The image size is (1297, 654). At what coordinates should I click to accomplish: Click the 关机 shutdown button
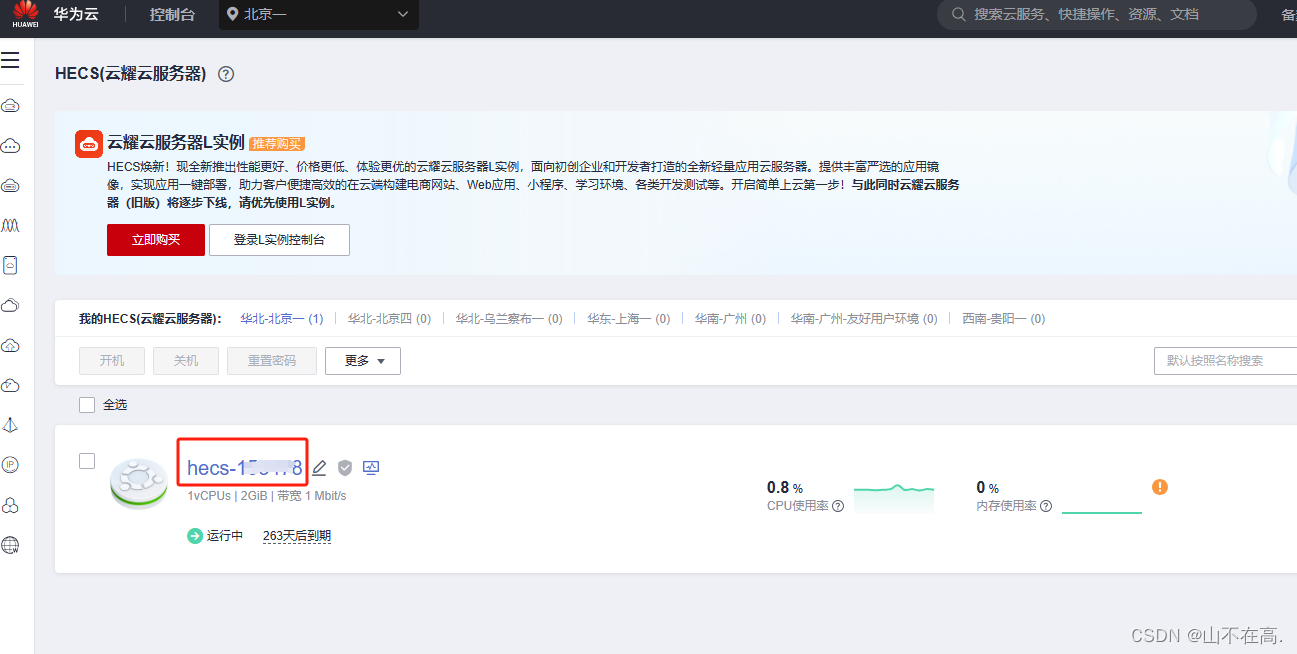[186, 361]
